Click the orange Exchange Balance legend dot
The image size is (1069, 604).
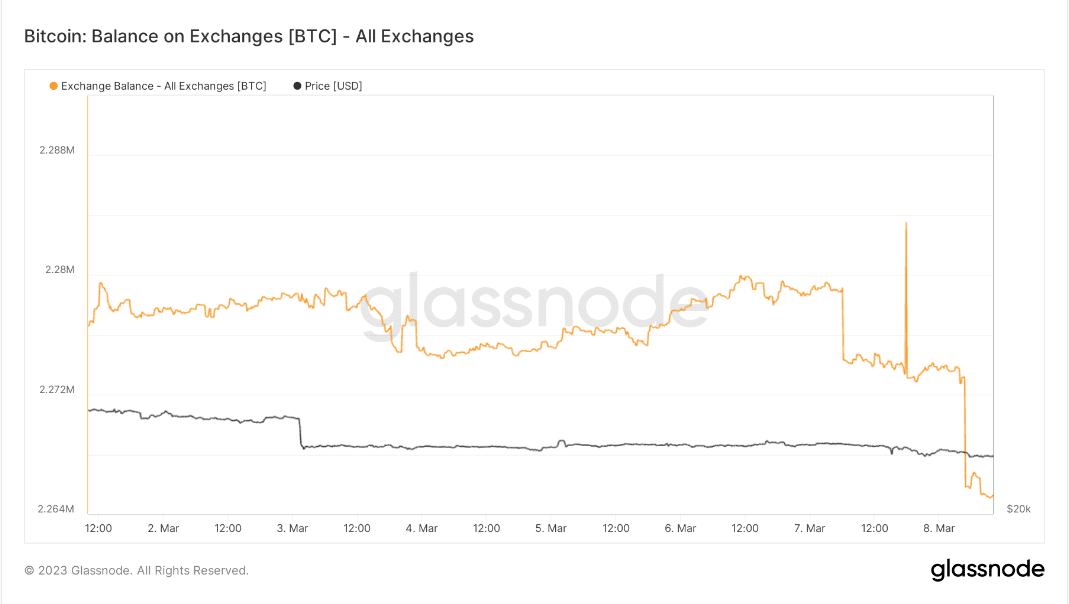(53, 86)
